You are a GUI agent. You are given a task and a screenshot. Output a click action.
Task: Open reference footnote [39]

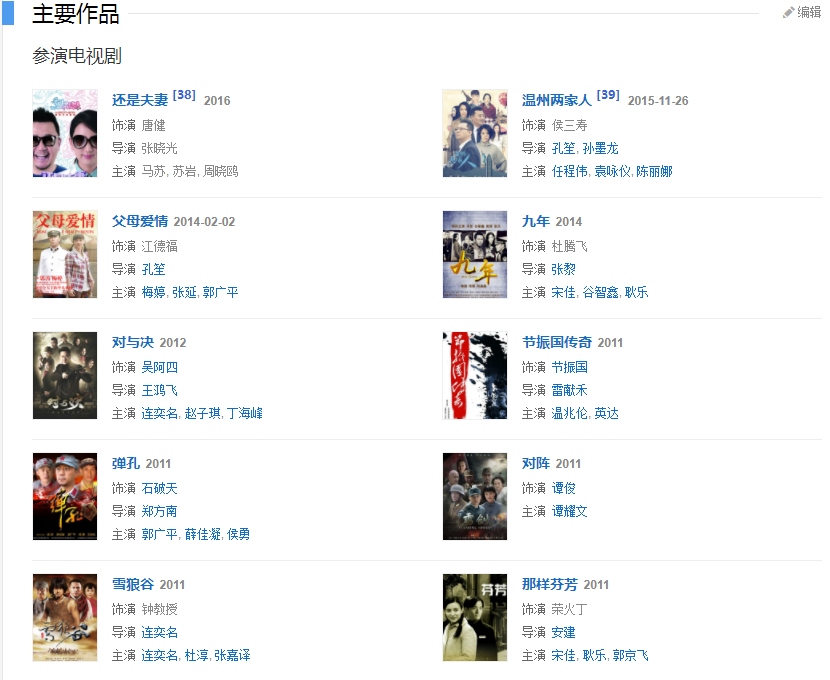coord(608,95)
